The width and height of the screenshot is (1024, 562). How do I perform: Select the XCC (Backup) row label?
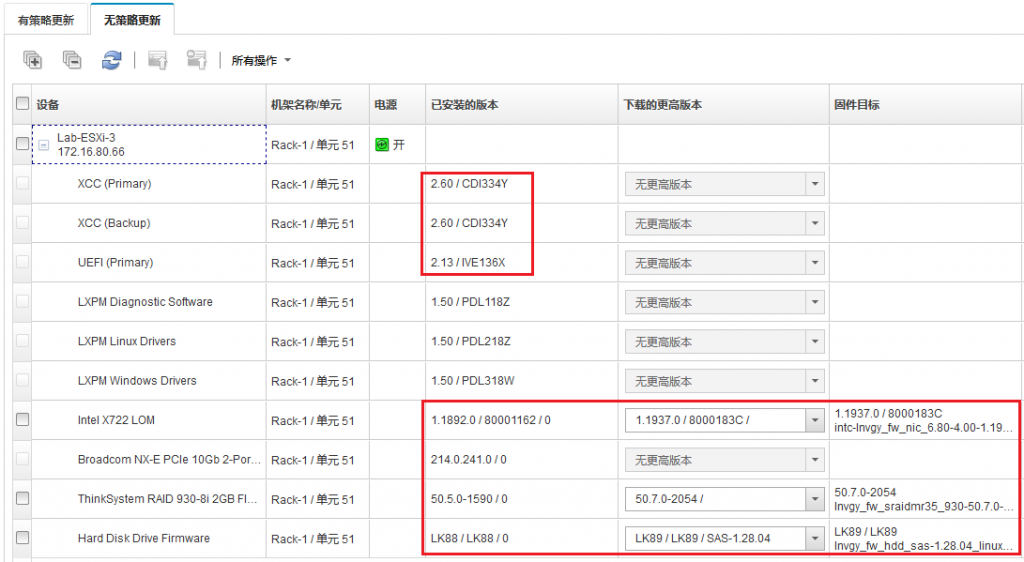[x=114, y=223]
